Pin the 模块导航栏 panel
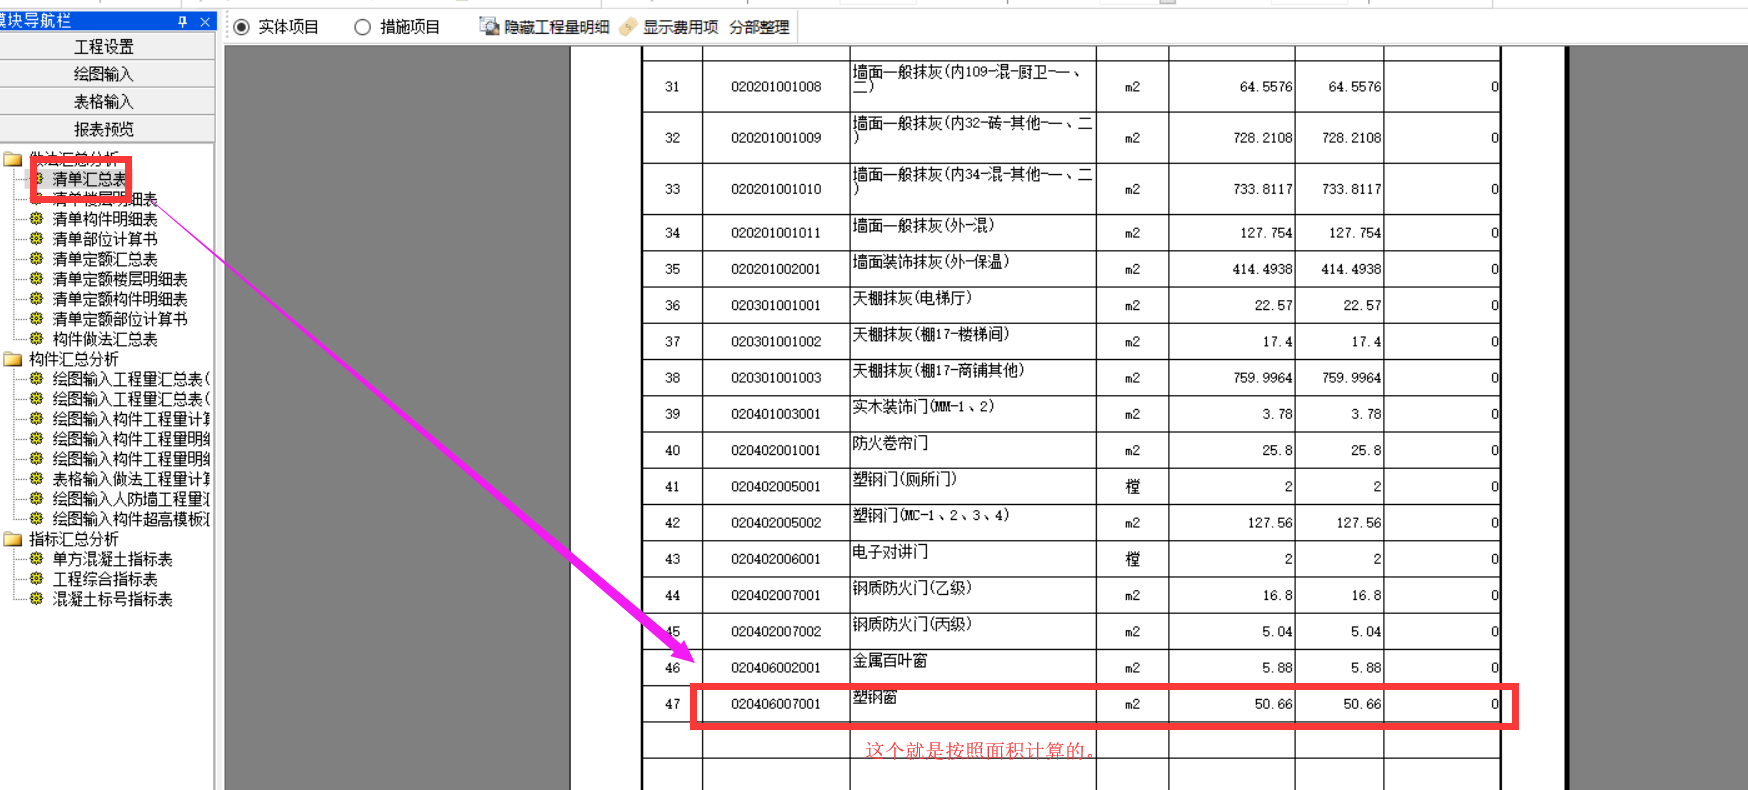 click(x=182, y=21)
